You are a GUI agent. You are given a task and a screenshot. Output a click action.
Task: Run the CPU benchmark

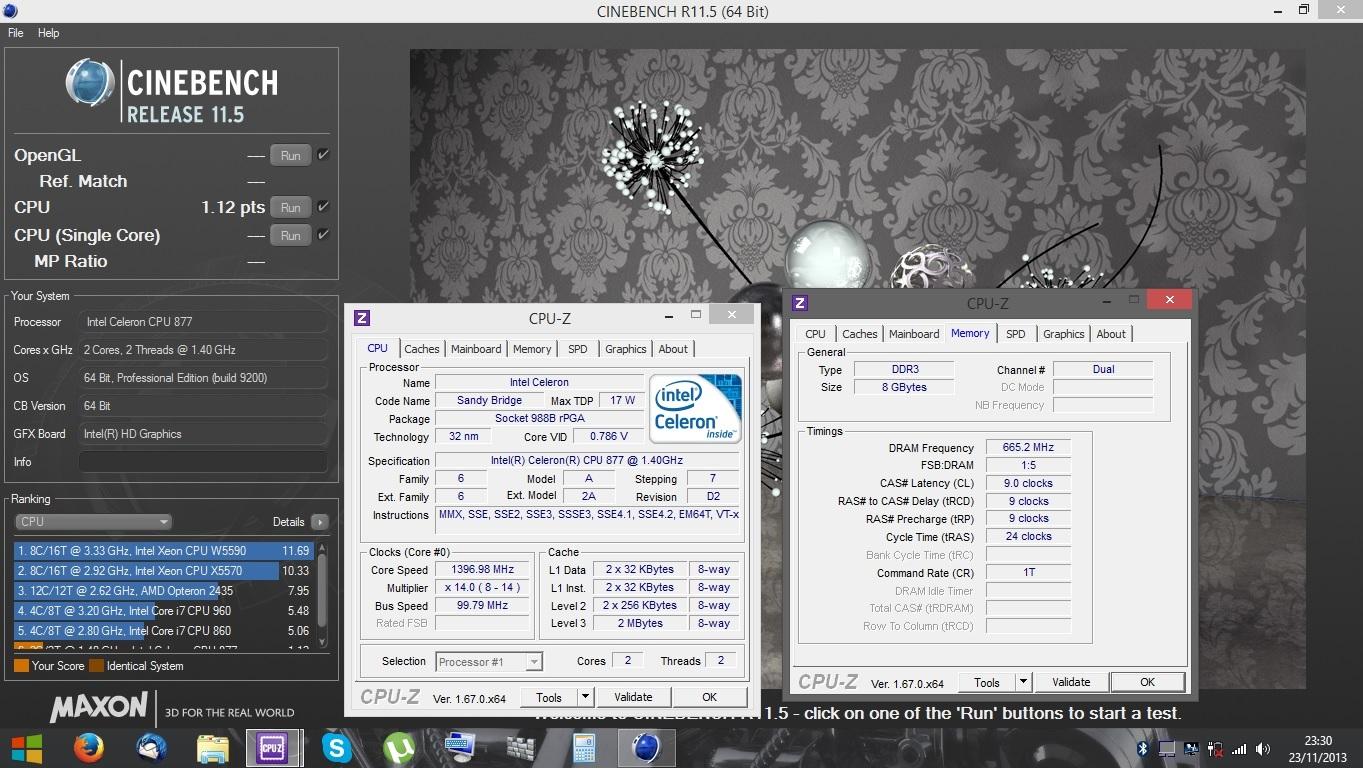coord(290,208)
